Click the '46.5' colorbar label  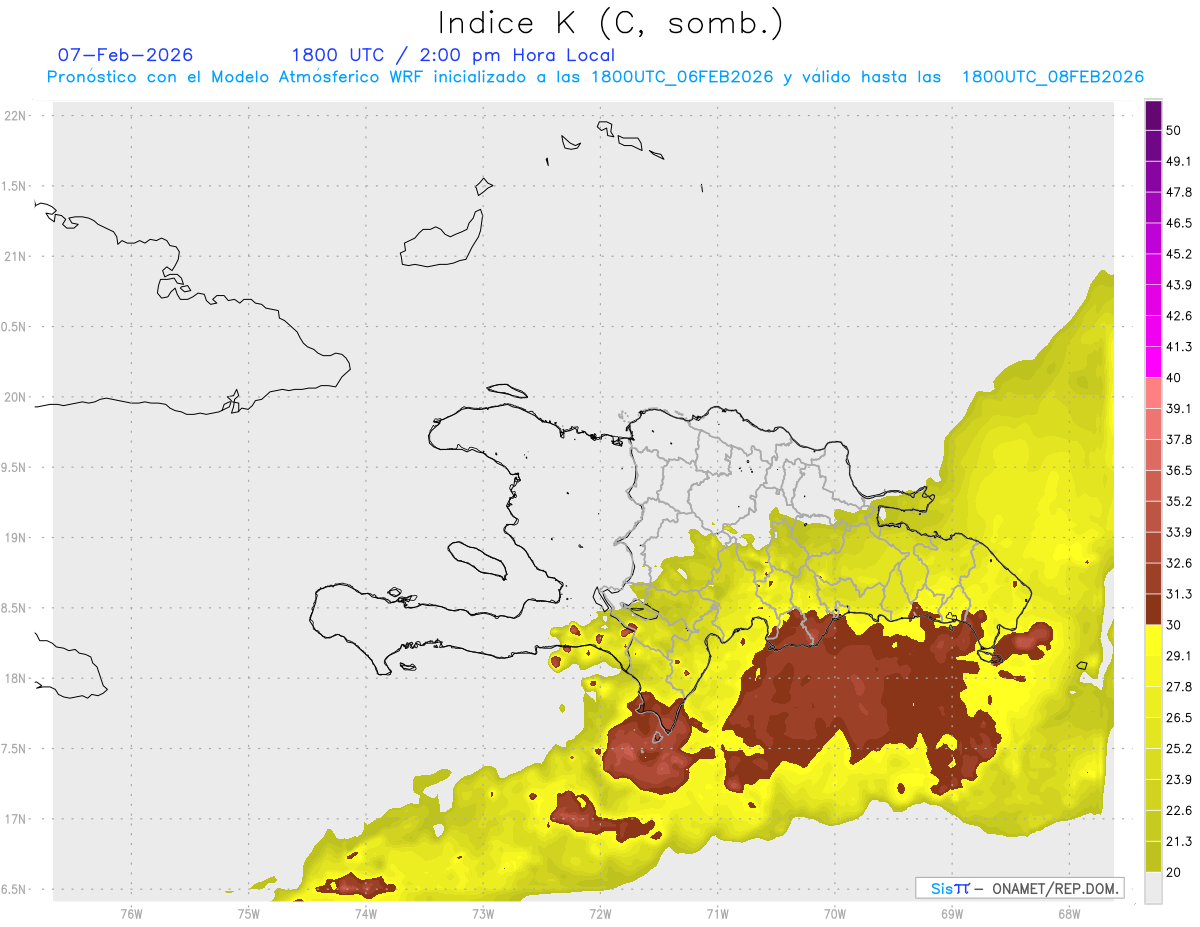click(x=1179, y=223)
